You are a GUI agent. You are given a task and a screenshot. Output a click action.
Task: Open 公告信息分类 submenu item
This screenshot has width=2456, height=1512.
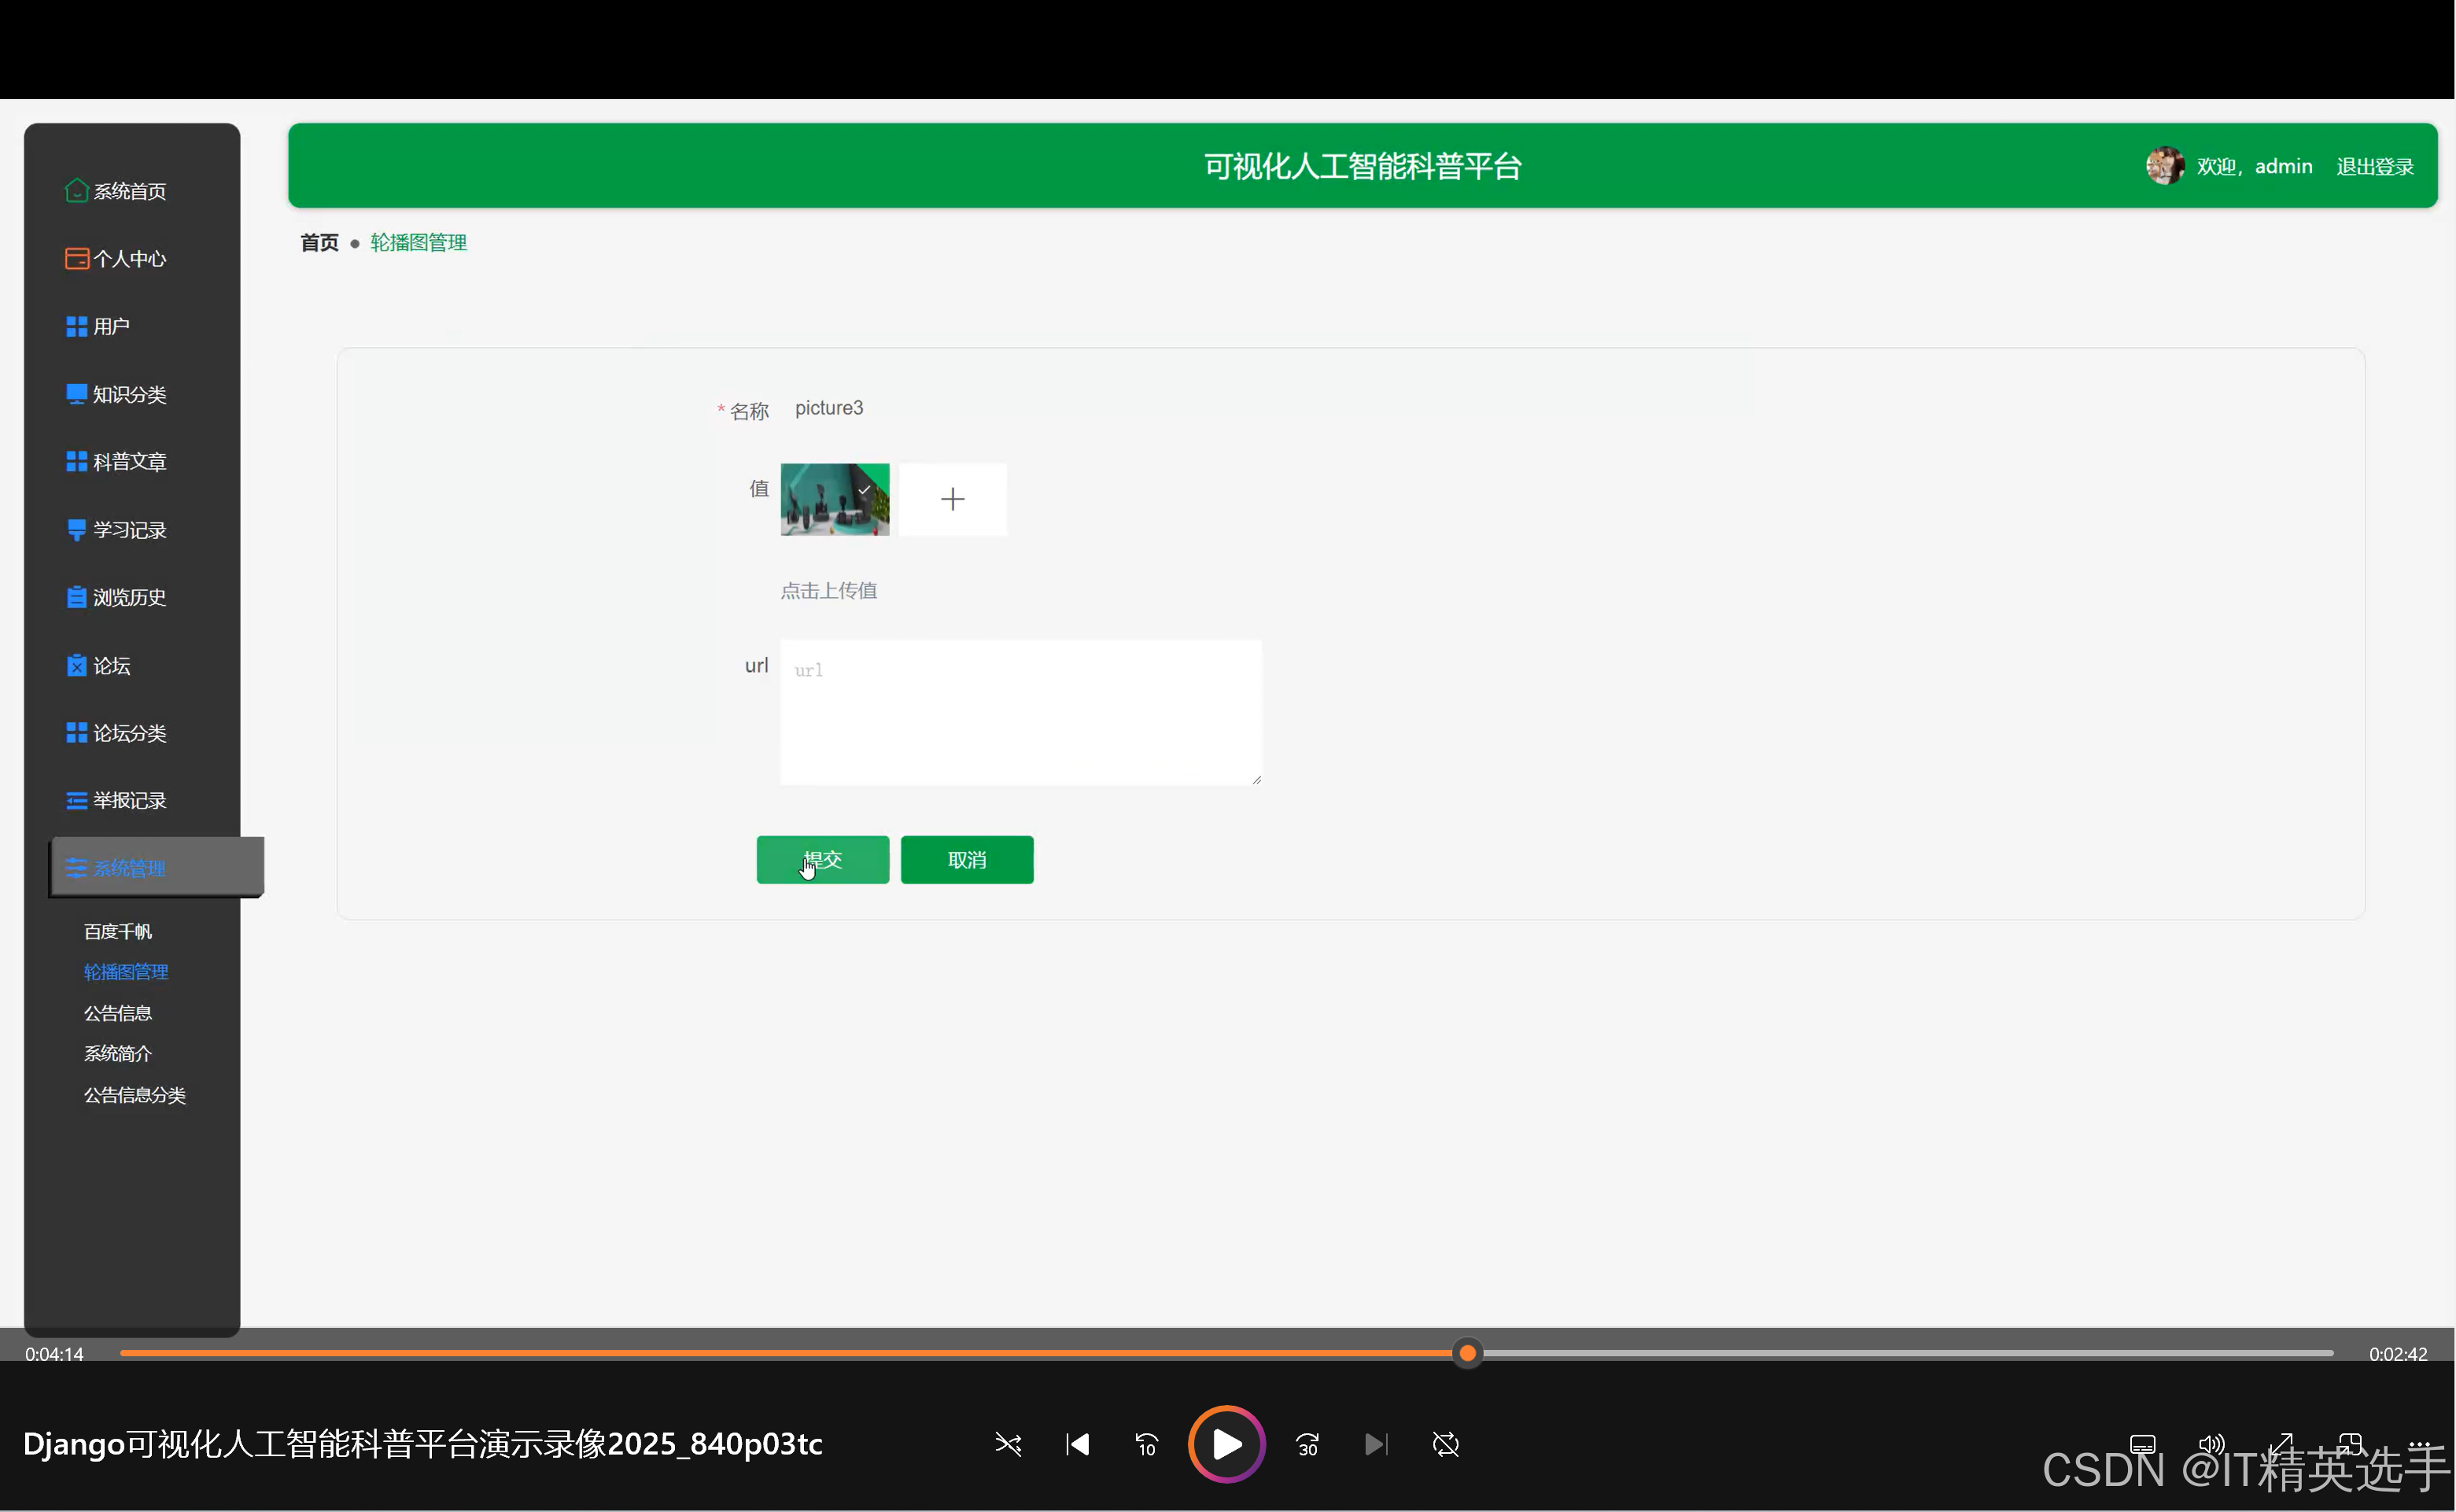(135, 1095)
